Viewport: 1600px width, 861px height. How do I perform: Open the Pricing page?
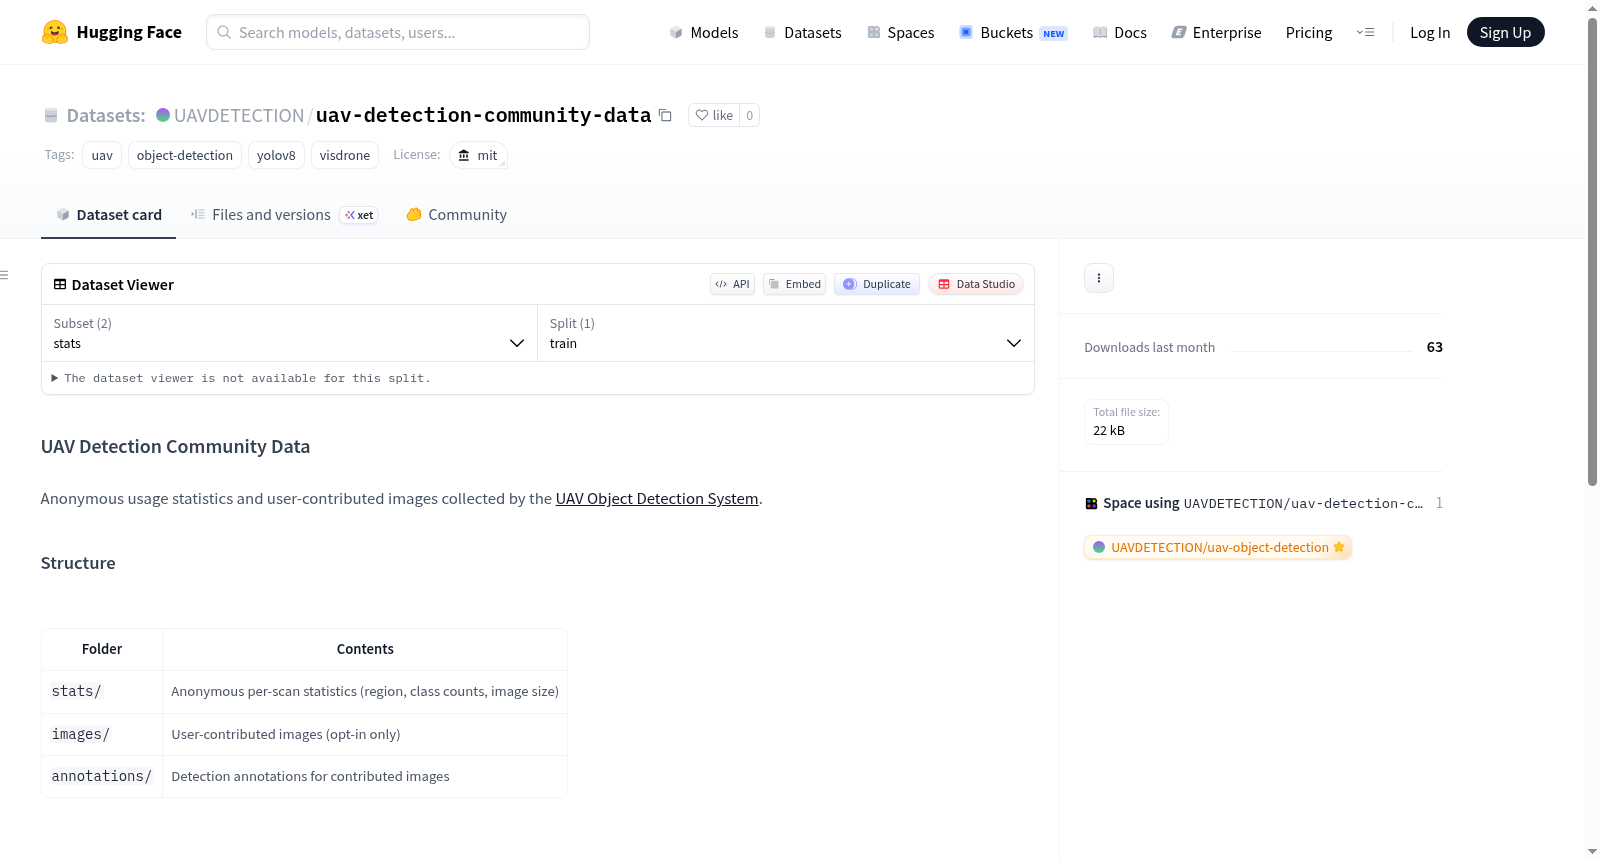tap(1309, 32)
